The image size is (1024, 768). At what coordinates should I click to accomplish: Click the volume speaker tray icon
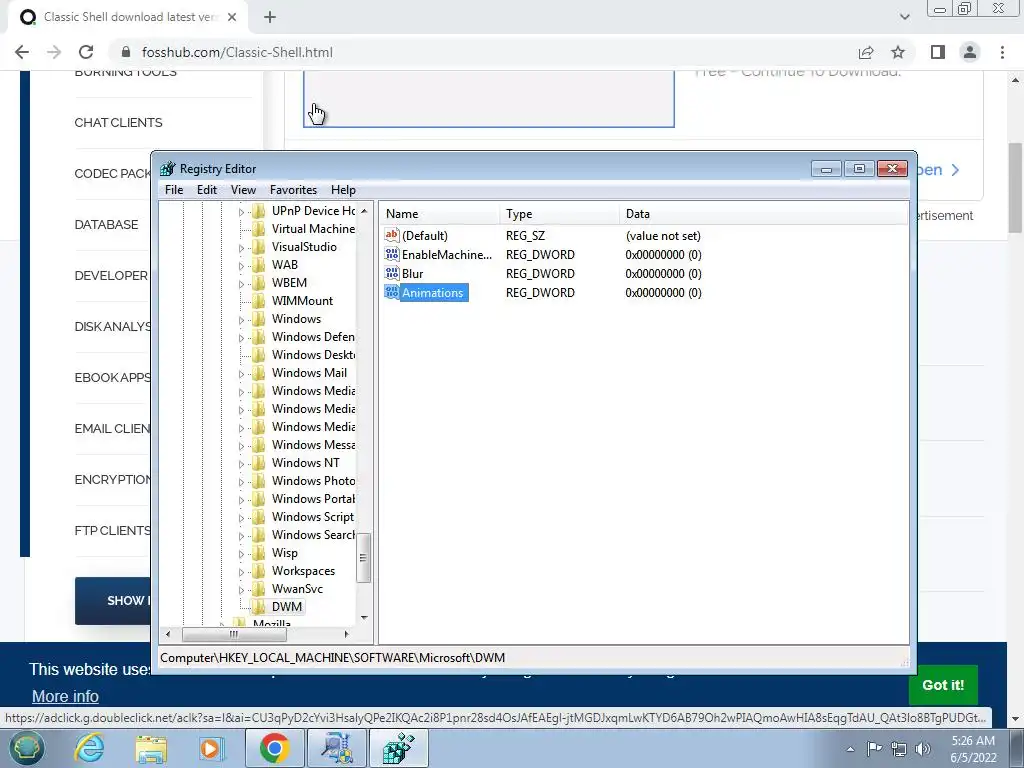point(922,749)
